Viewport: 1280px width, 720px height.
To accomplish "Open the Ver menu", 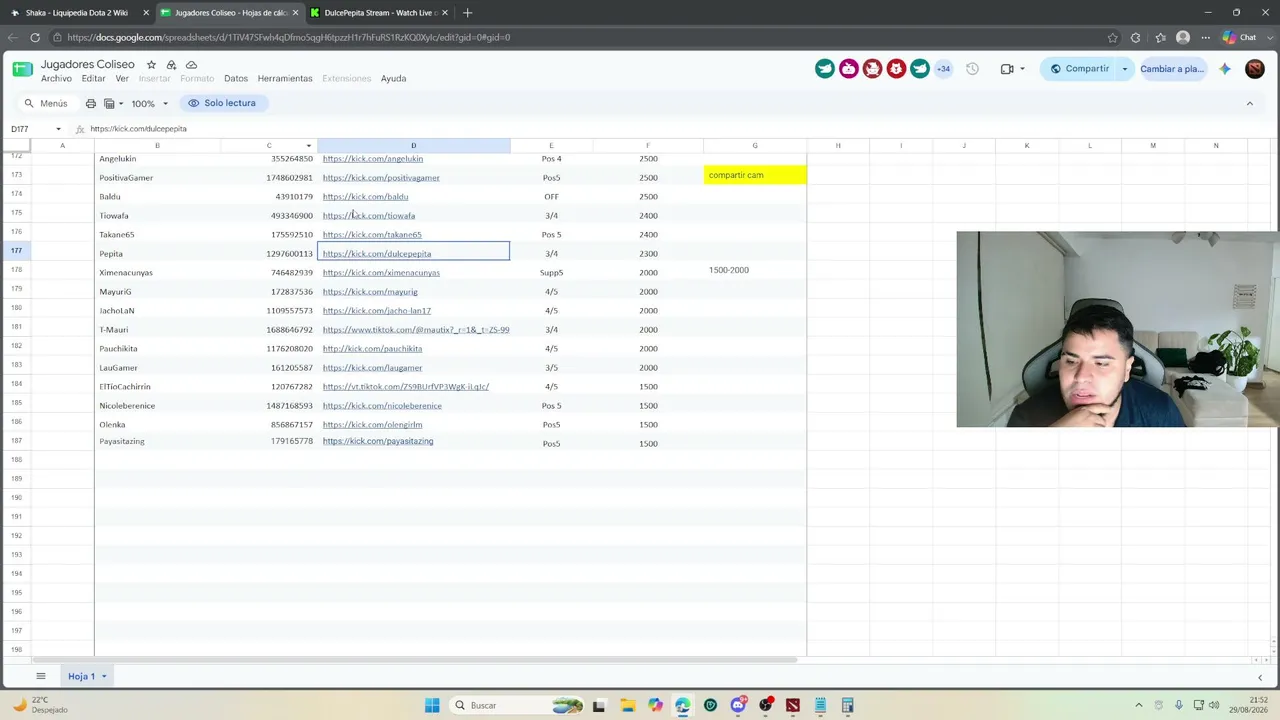I will click(122, 79).
